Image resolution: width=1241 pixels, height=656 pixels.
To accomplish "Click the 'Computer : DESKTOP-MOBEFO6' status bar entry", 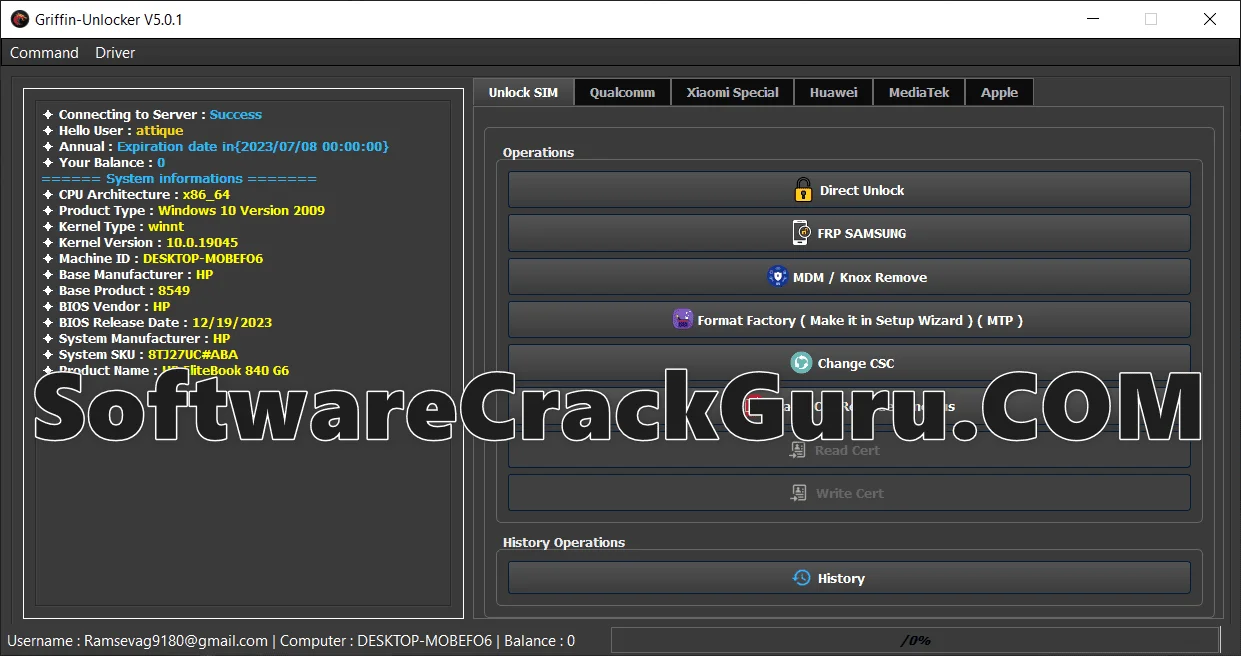I will 387,641.
